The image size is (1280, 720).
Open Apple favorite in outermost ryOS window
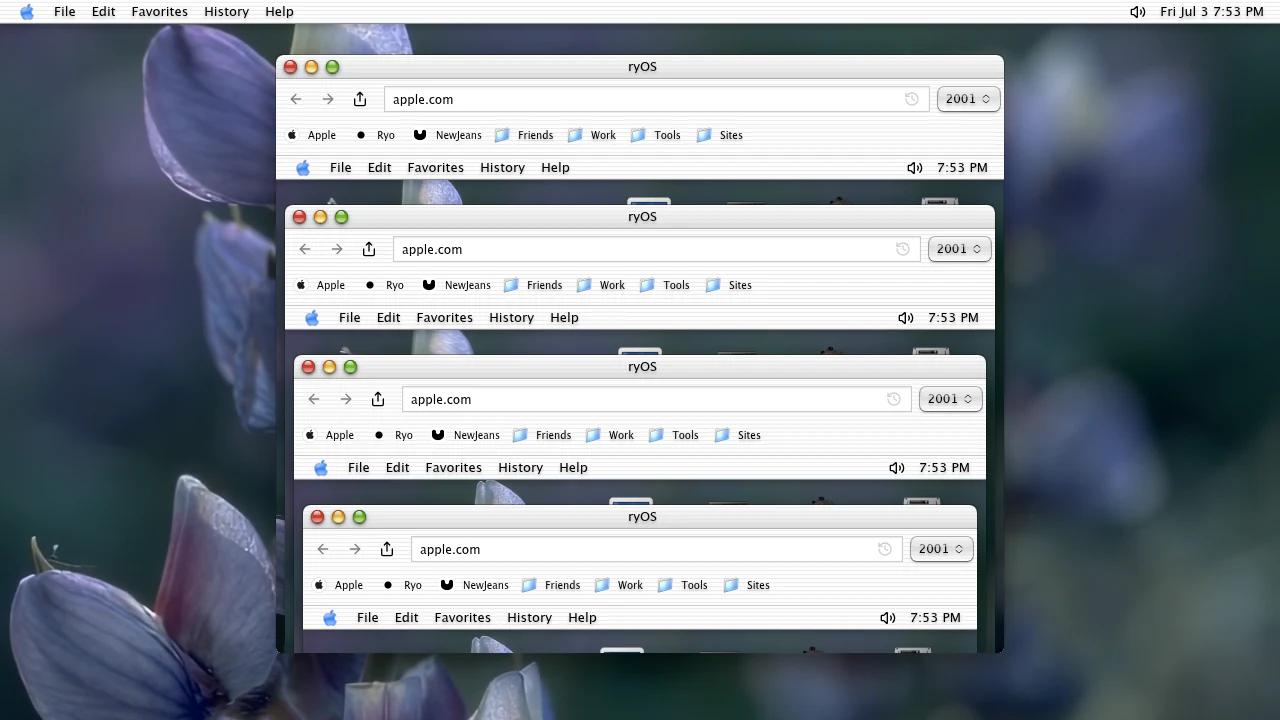311,135
